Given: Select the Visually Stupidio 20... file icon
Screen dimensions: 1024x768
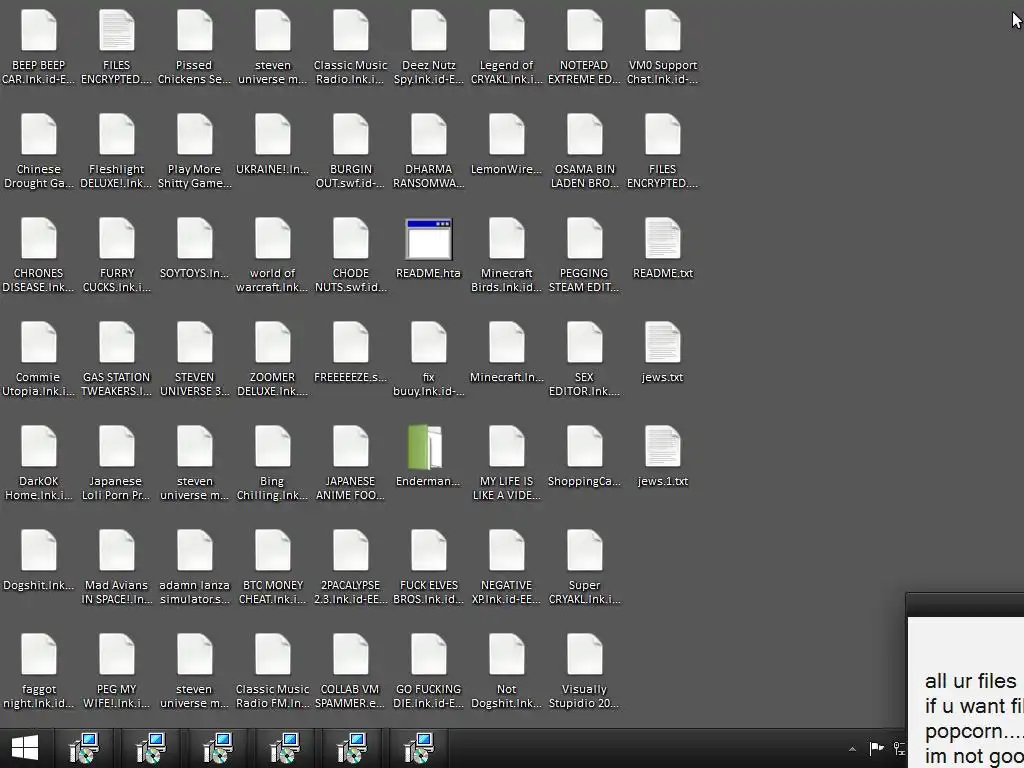Looking at the screenshot, I should tap(584, 654).
